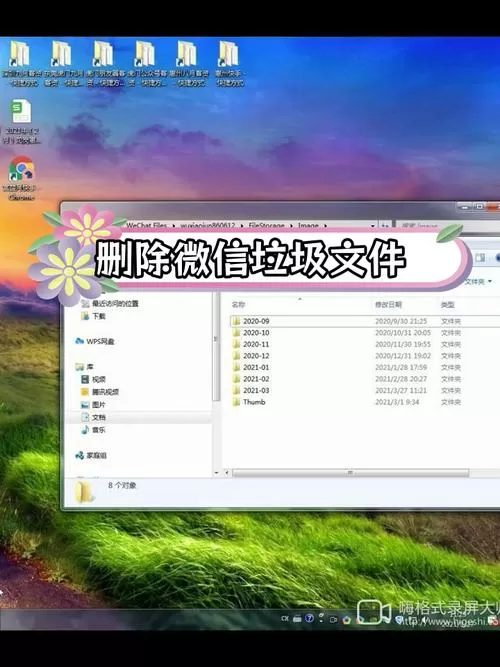Open the 腾讯视频 library
Screen dimensions: 500x667
(100, 392)
